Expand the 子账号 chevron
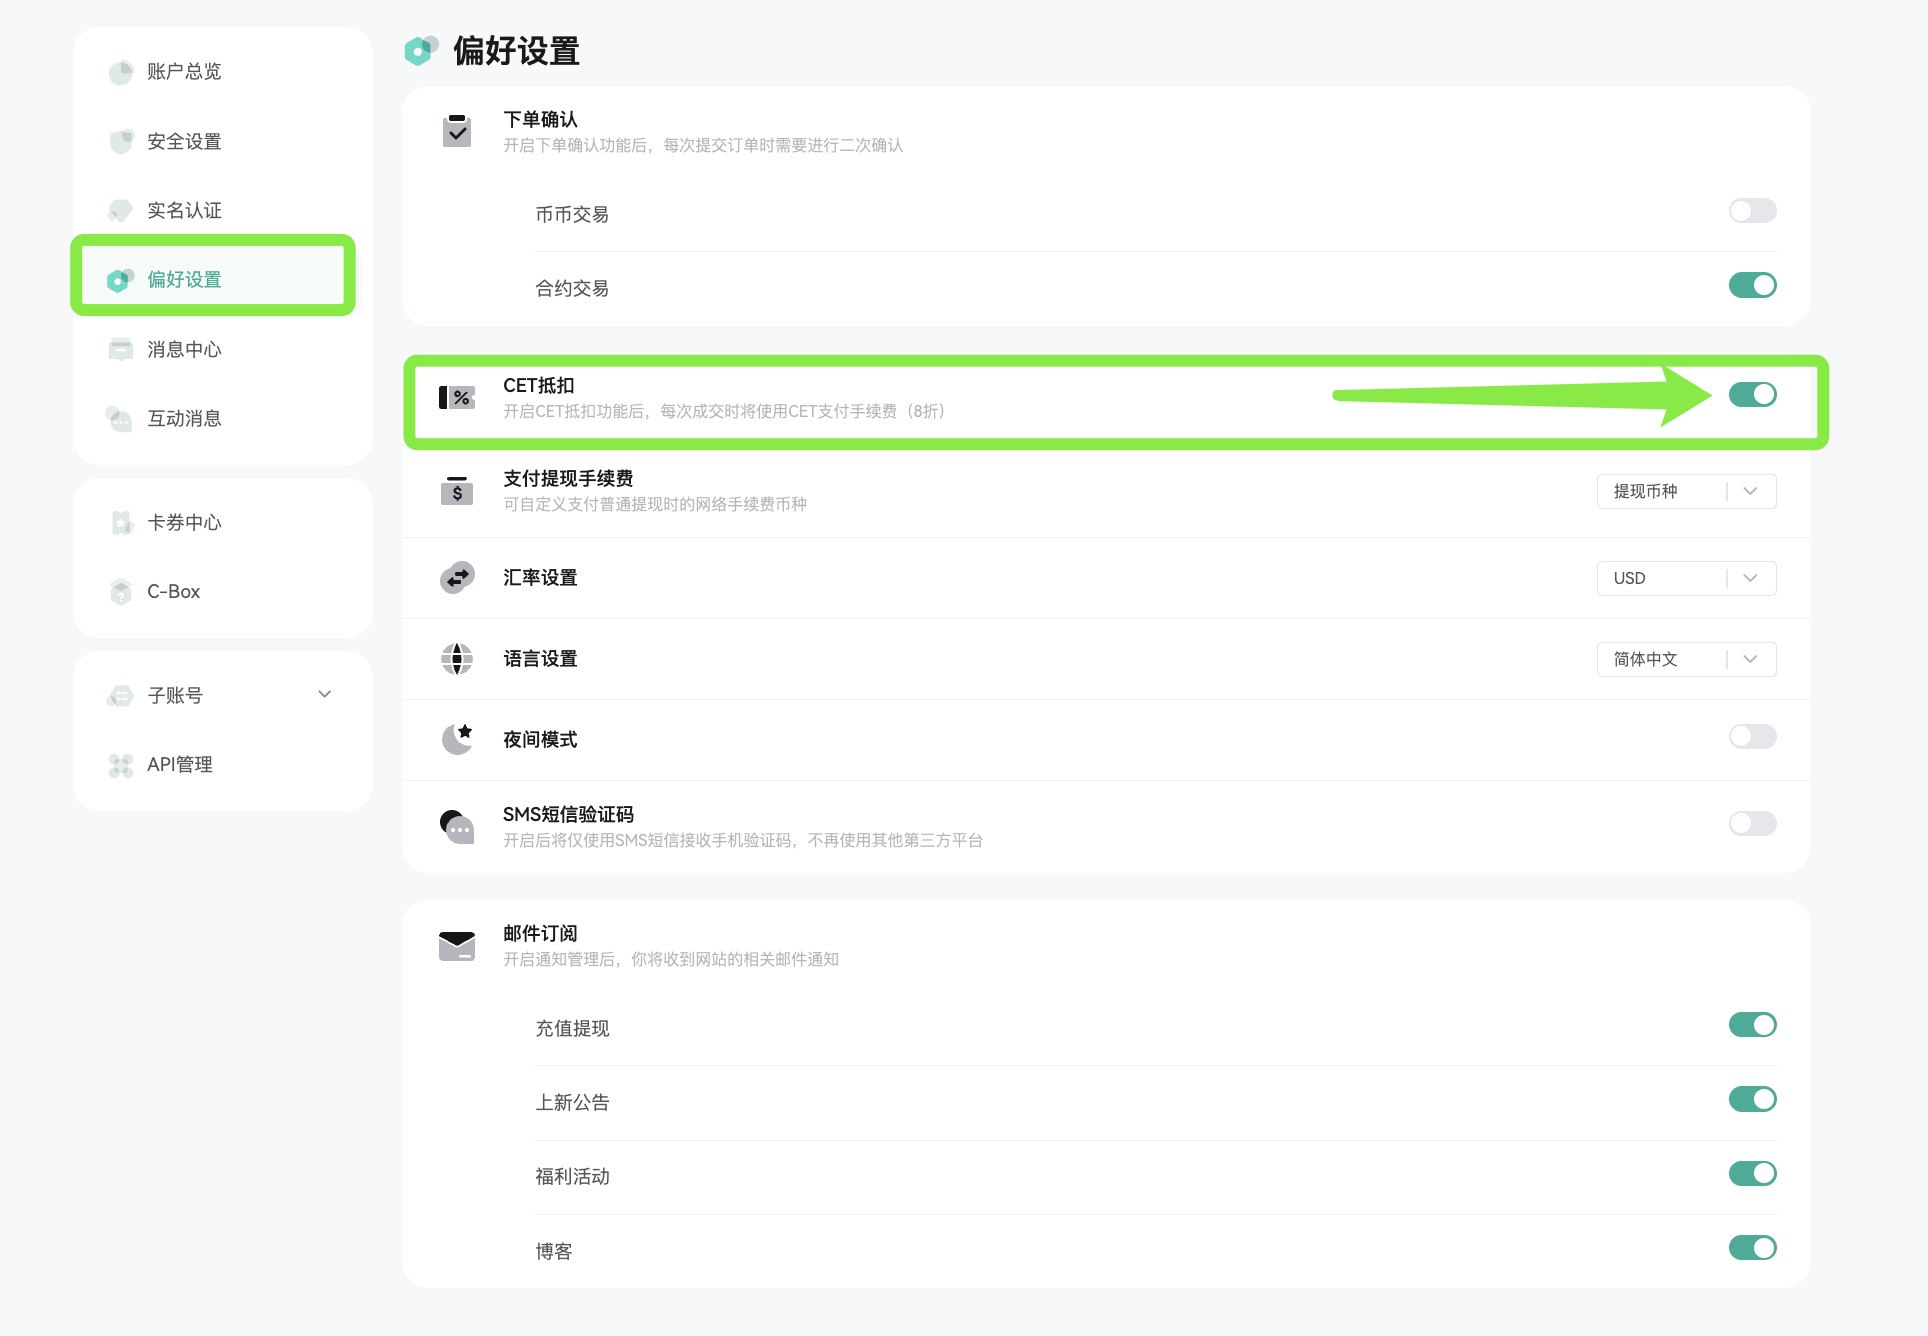The image size is (1928, 1336). [325, 694]
